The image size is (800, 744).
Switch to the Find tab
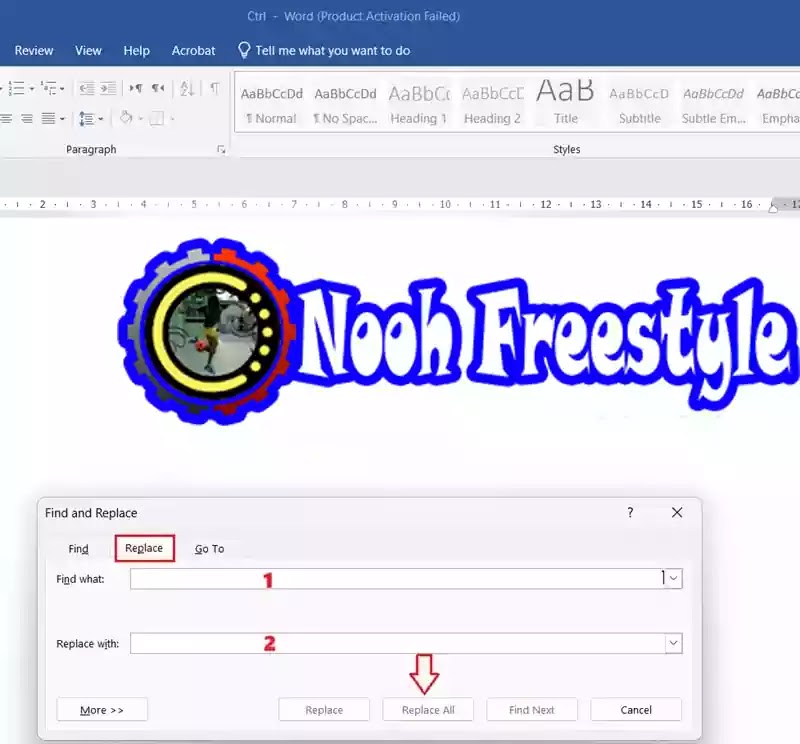tap(79, 549)
